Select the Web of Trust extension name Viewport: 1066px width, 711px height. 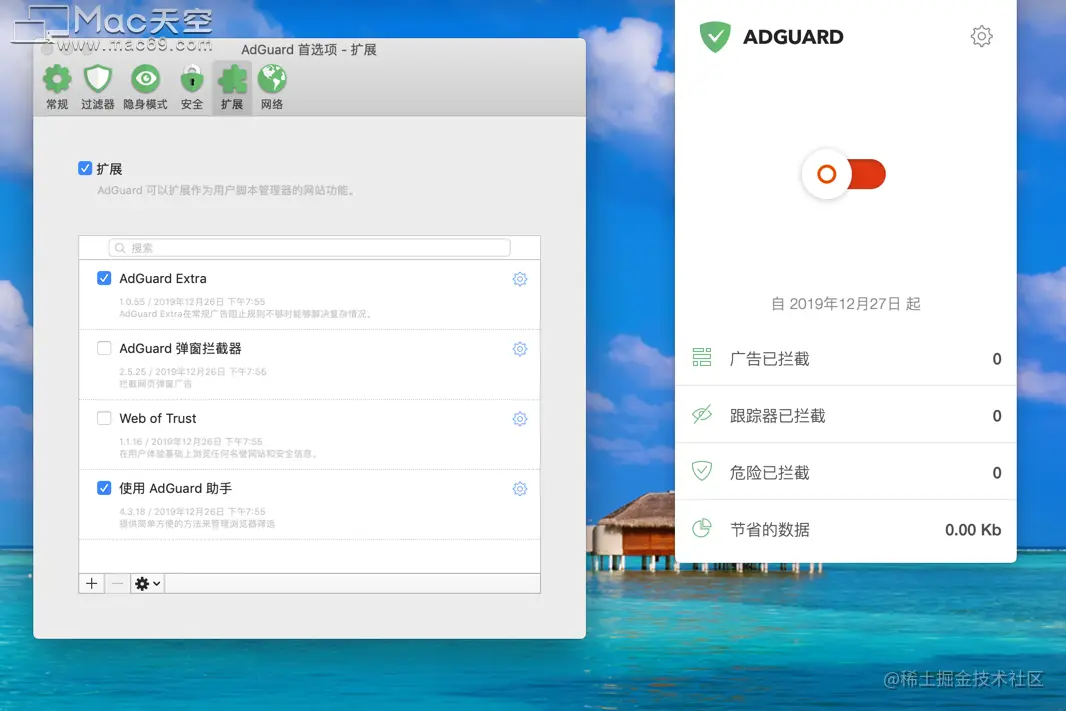[158, 418]
